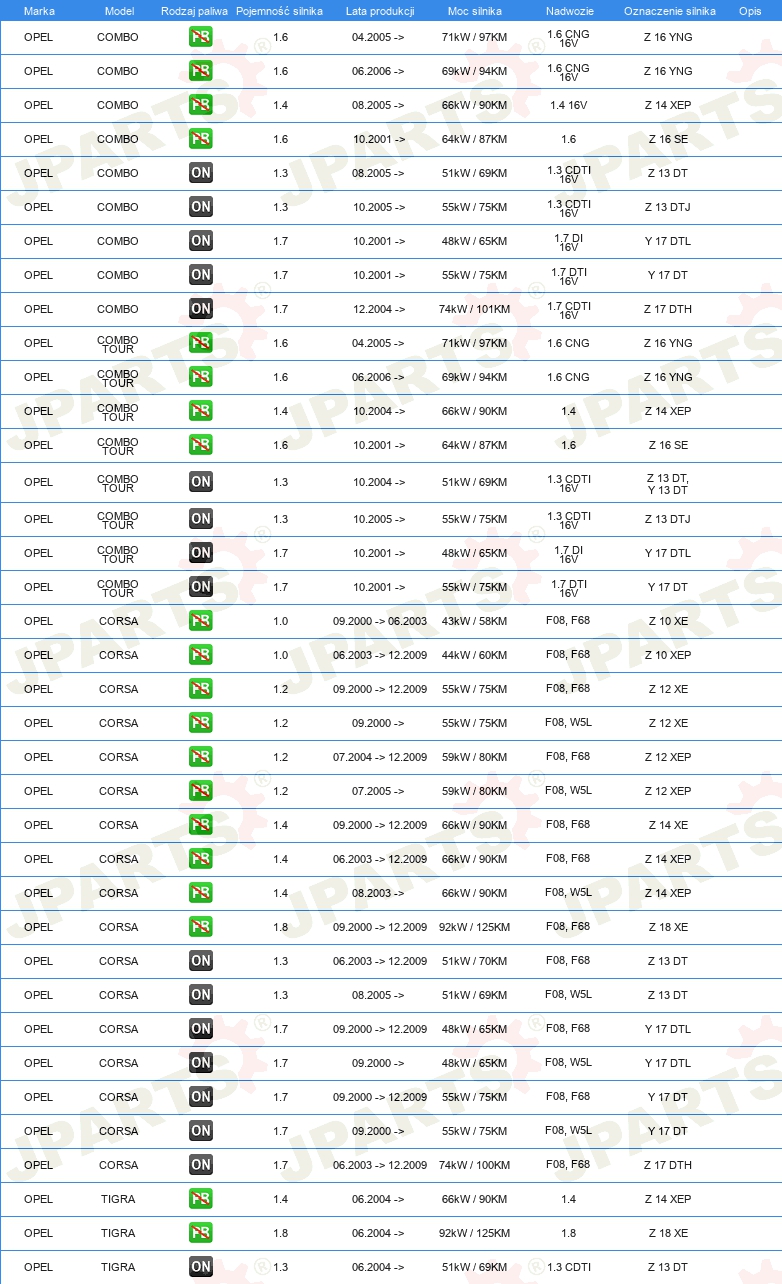This screenshot has height=1284, width=782.
Task: Select the '74kW / 101KM' power cell
Action: click(474, 309)
